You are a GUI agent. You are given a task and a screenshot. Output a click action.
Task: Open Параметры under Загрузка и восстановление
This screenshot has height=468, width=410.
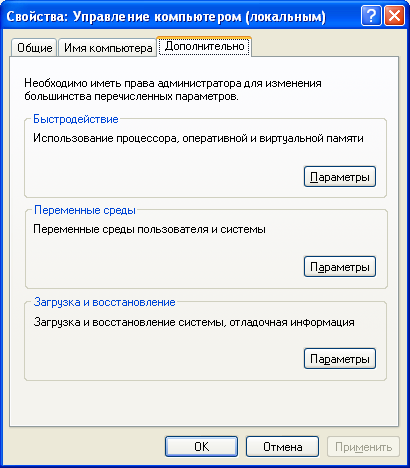coord(340,359)
